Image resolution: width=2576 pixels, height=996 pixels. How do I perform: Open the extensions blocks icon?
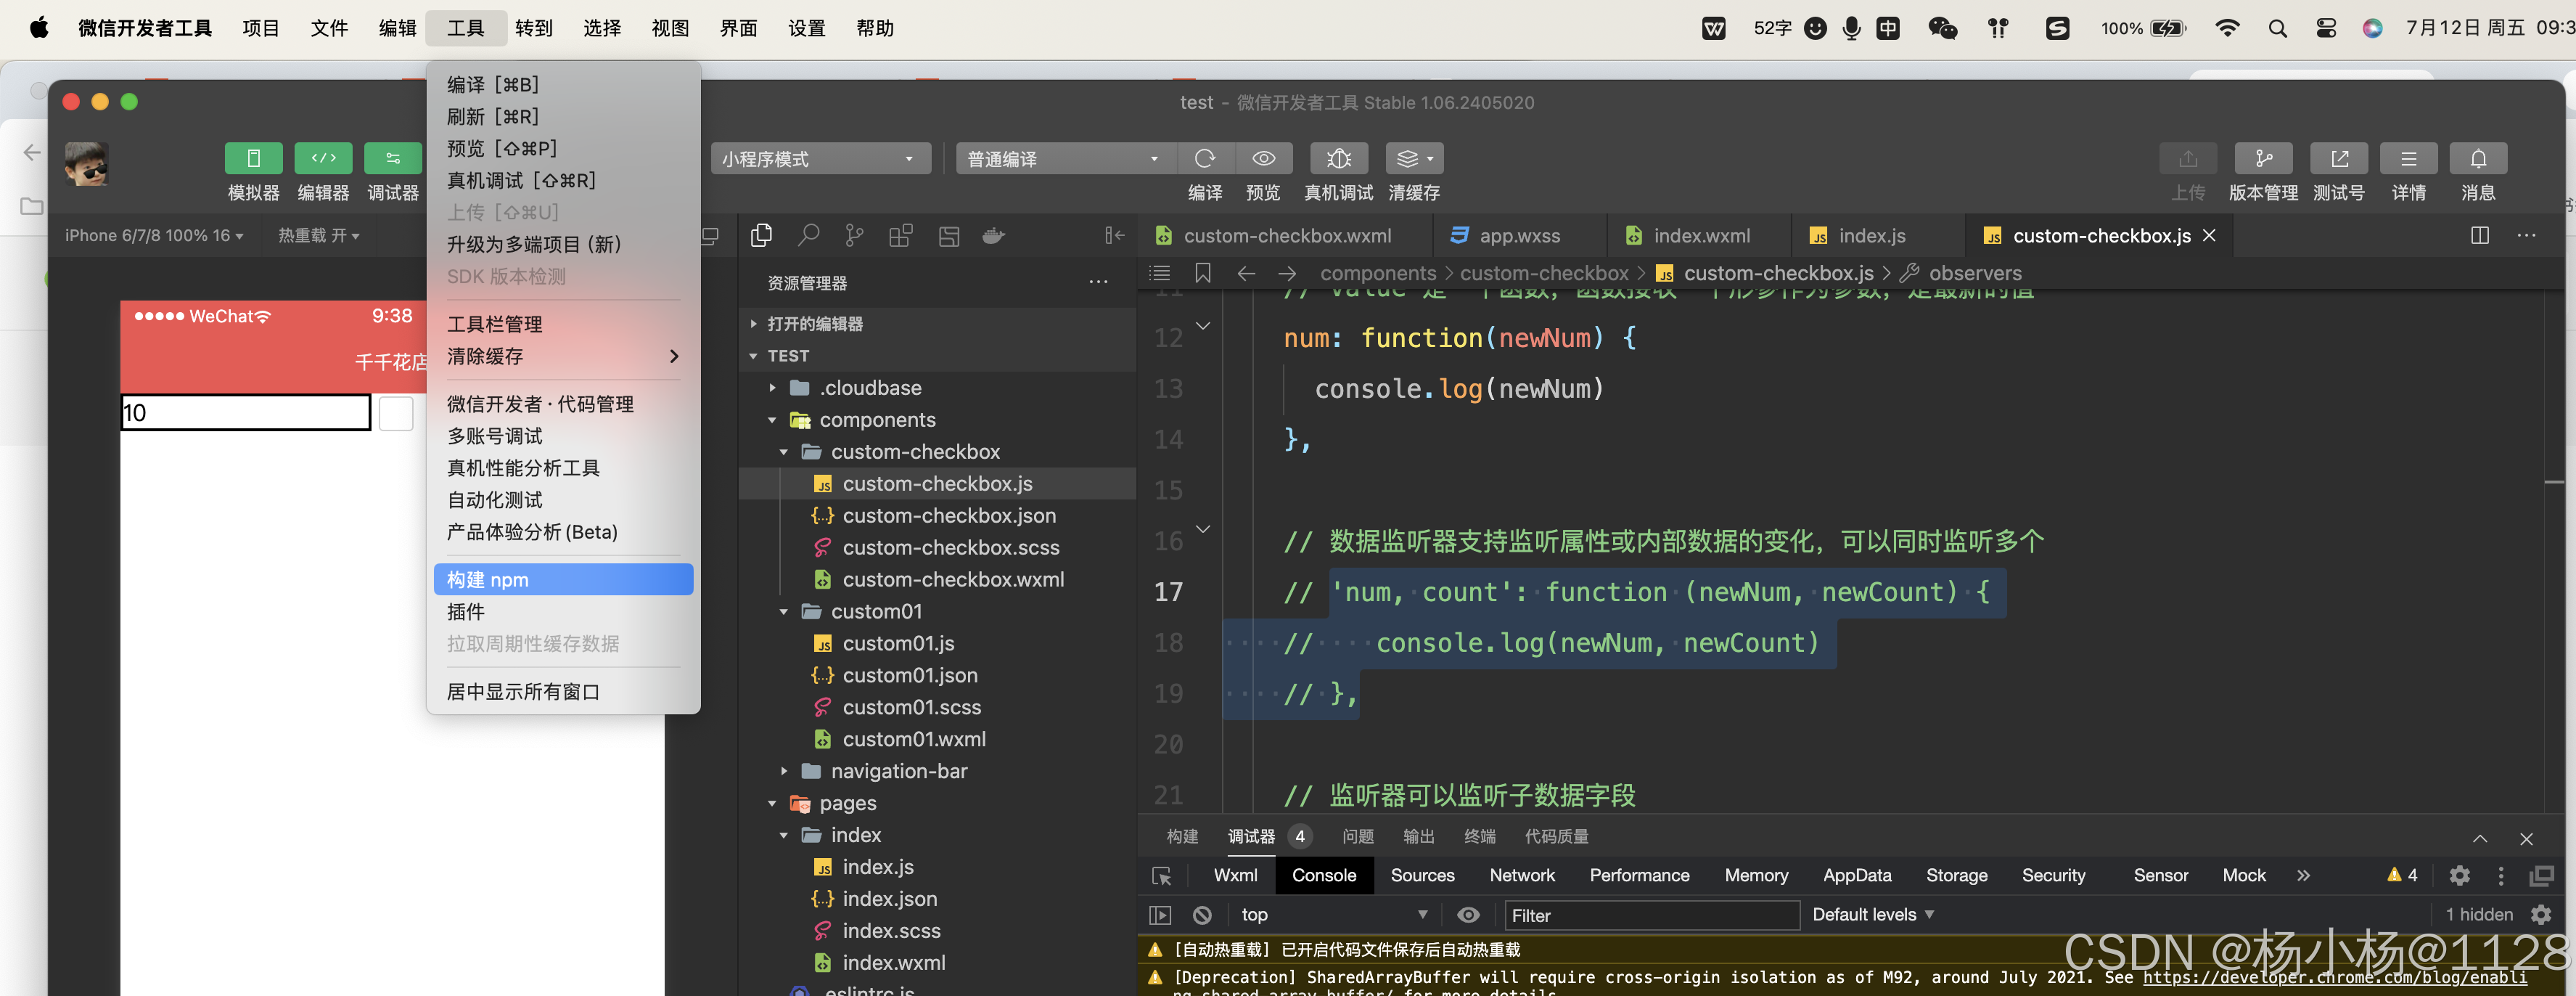click(901, 235)
